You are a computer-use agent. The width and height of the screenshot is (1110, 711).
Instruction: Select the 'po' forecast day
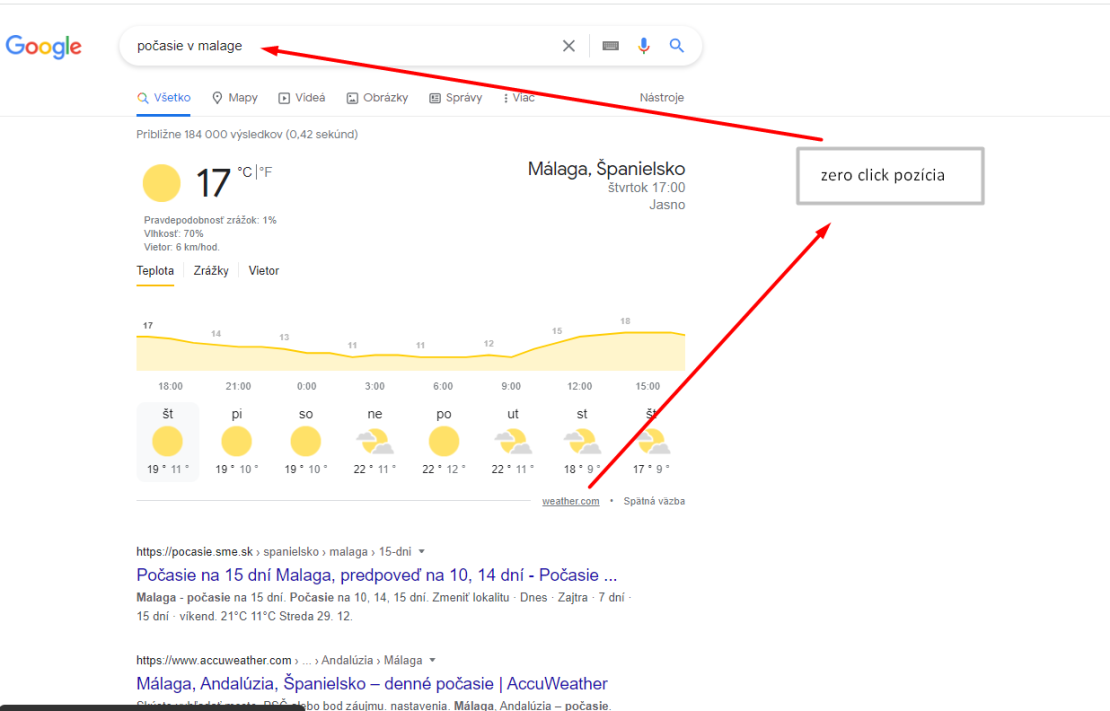click(x=444, y=441)
